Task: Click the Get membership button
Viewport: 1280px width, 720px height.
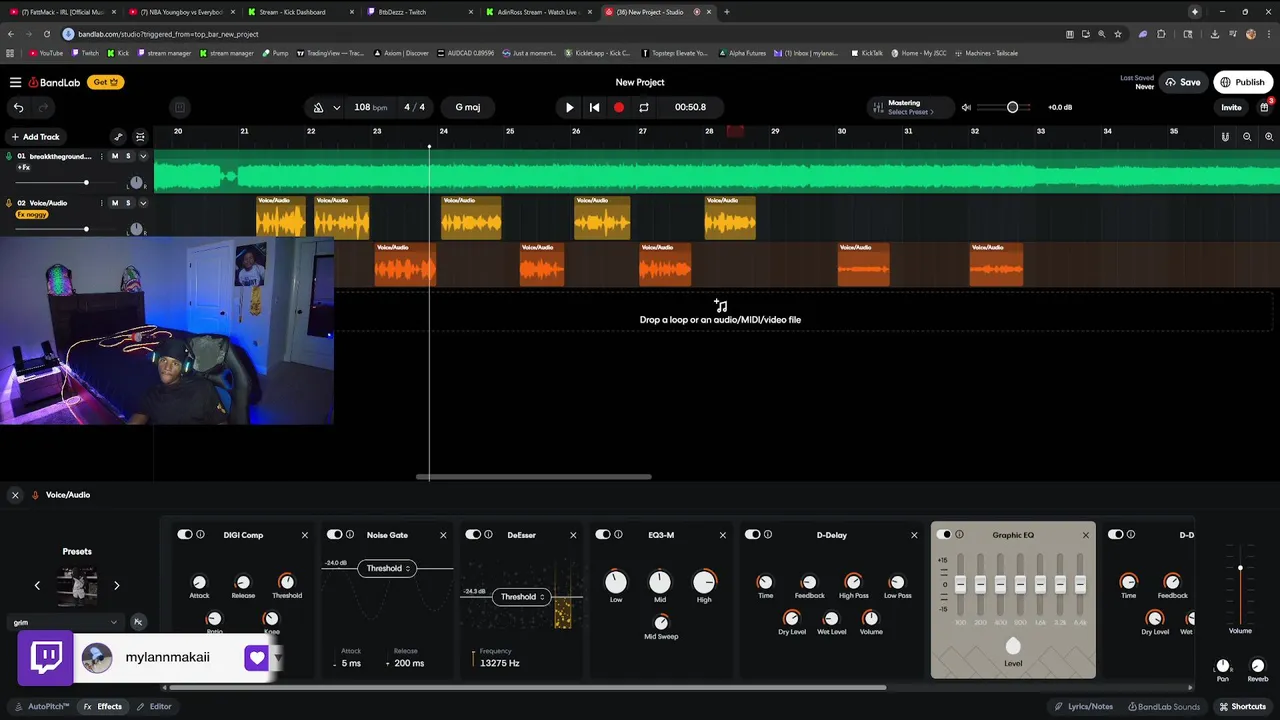Action: pyautogui.click(x=105, y=82)
